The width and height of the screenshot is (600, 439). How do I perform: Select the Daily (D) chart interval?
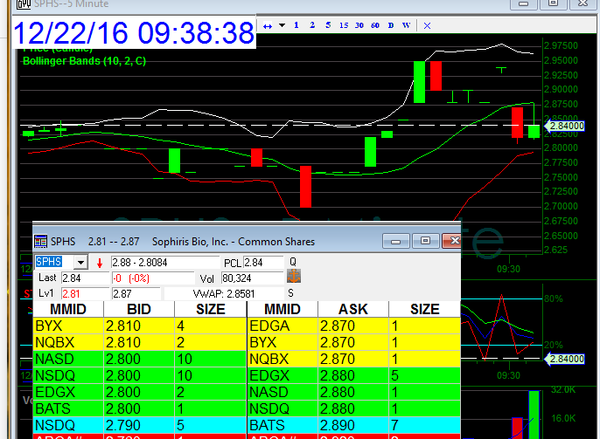coord(390,24)
